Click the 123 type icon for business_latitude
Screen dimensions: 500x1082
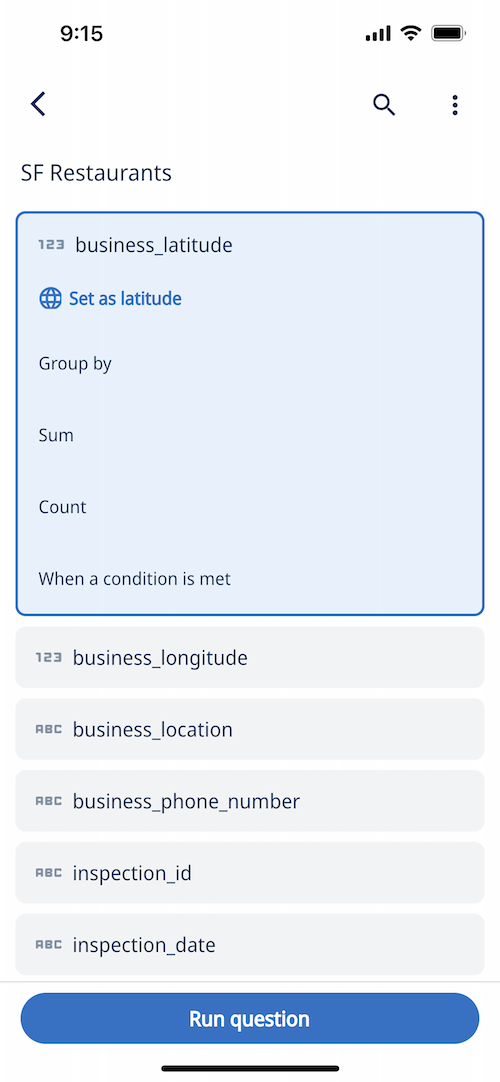(51, 244)
